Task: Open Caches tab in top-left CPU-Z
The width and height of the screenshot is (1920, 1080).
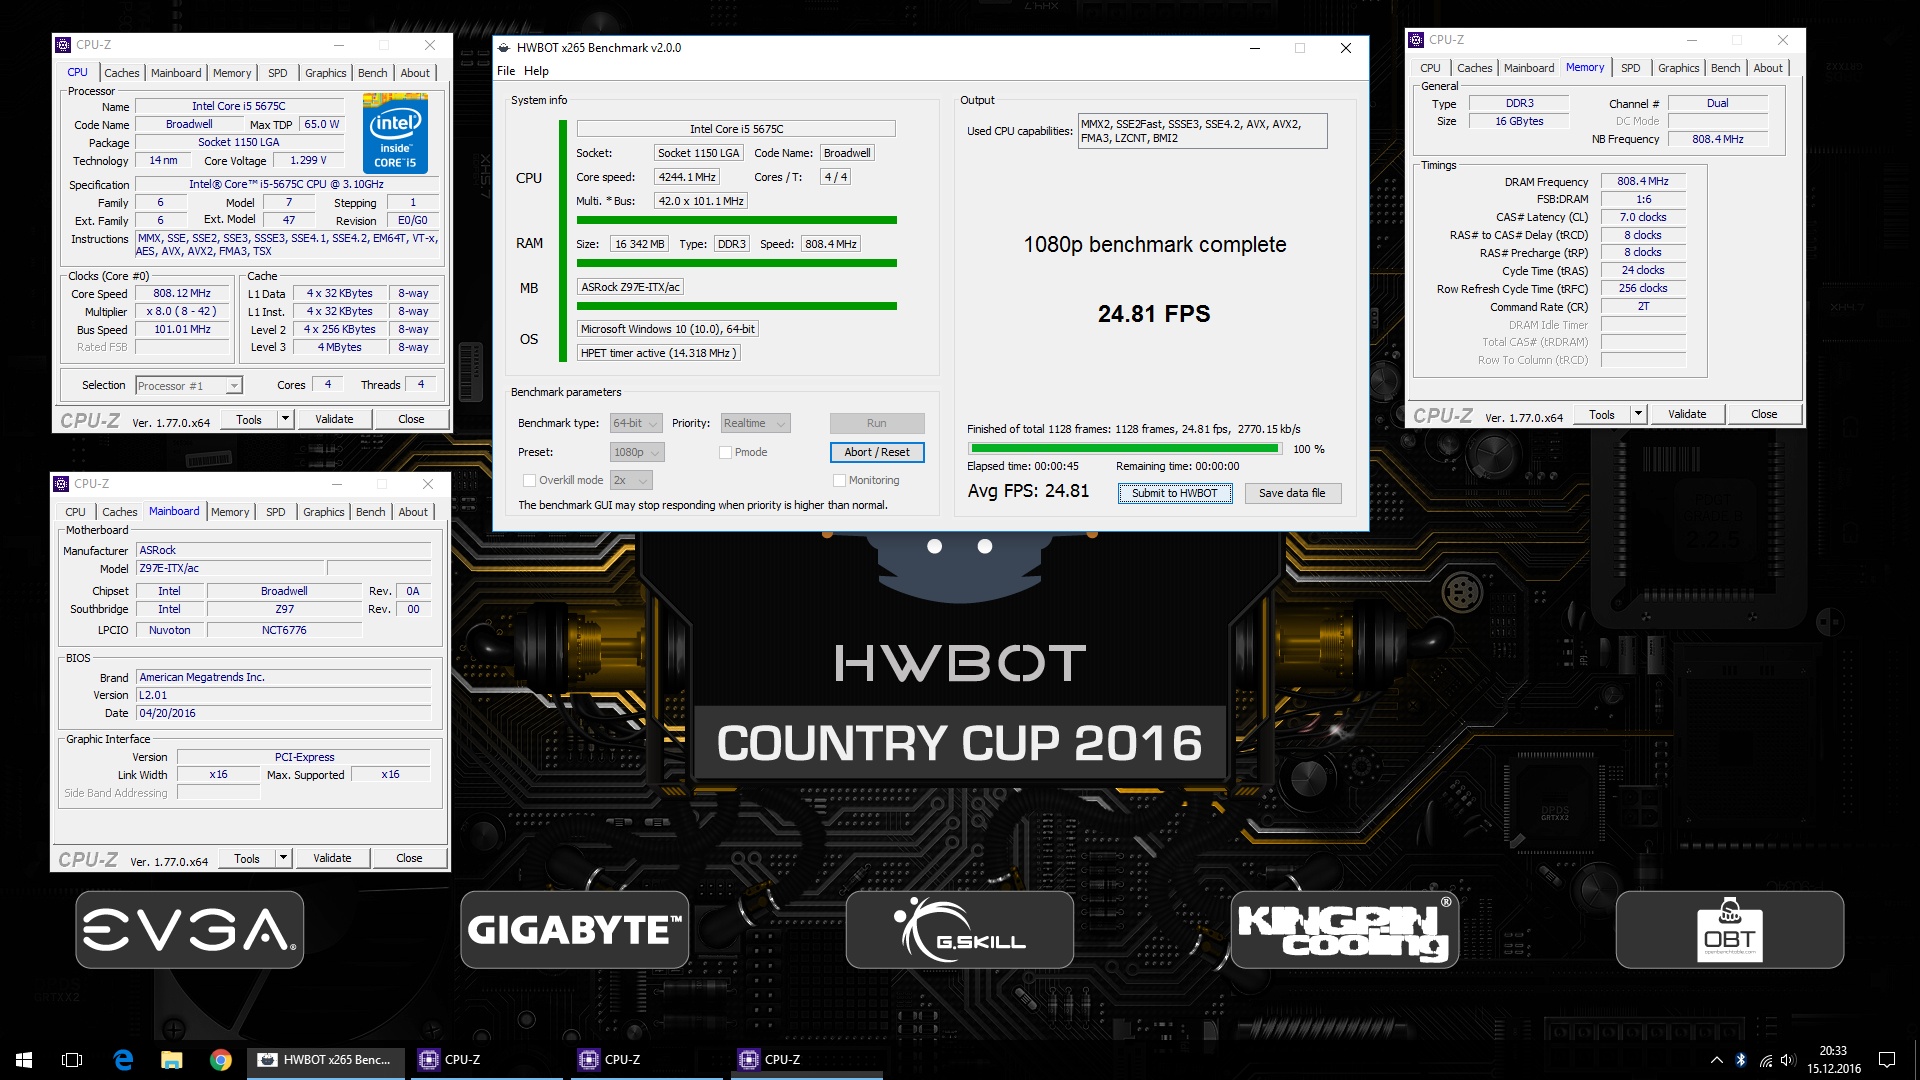Action: (122, 73)
